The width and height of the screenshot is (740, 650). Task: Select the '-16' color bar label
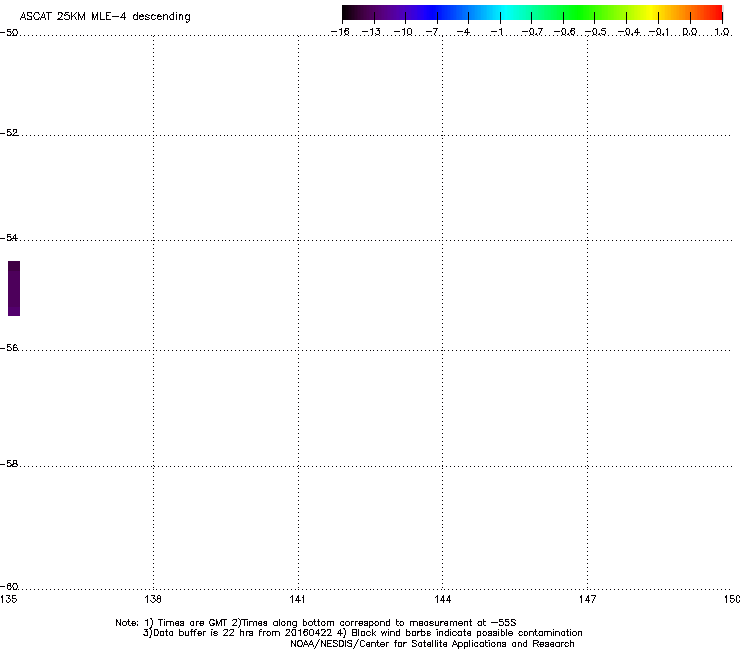340,32
